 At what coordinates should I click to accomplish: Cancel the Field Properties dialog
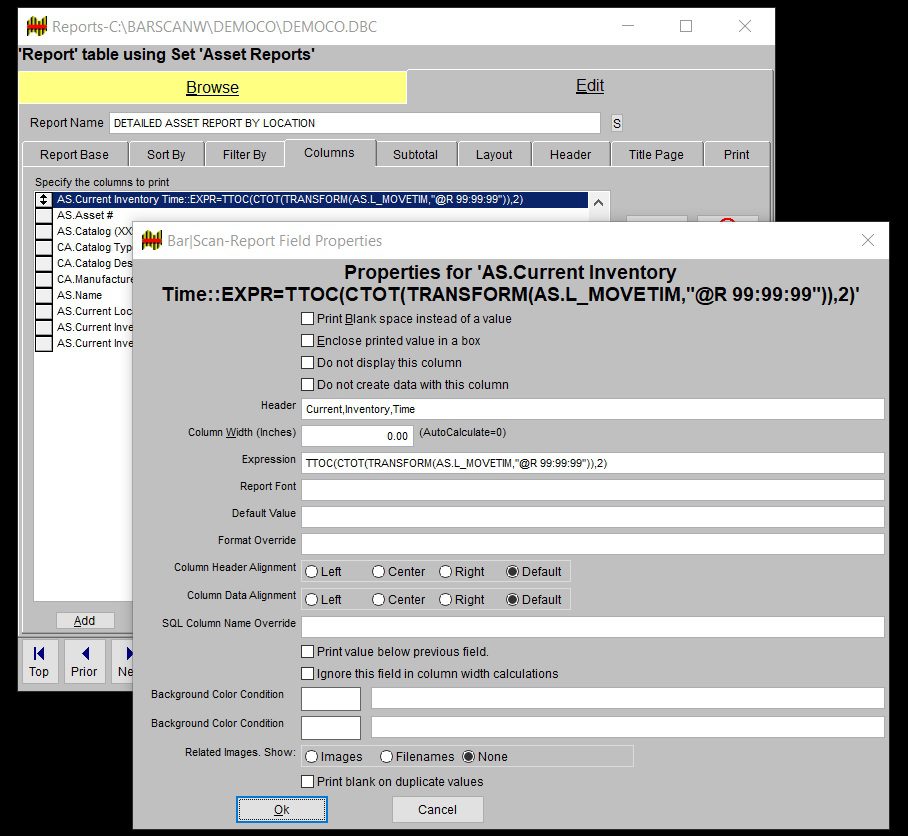437,809
